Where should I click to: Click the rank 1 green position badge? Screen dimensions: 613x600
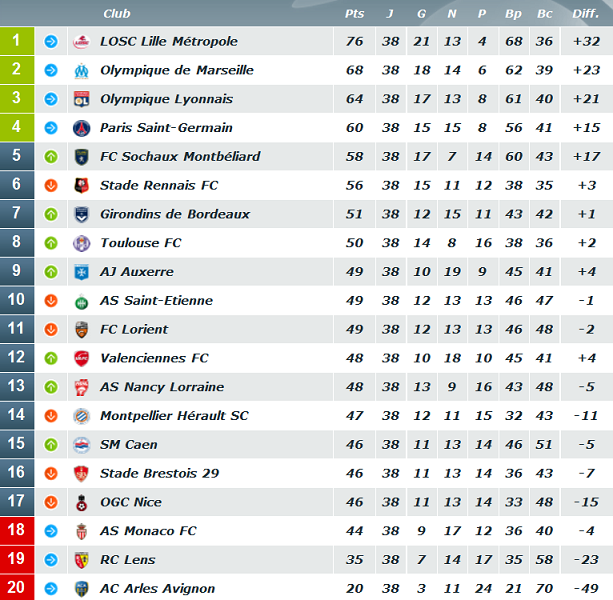coord(17,41)
